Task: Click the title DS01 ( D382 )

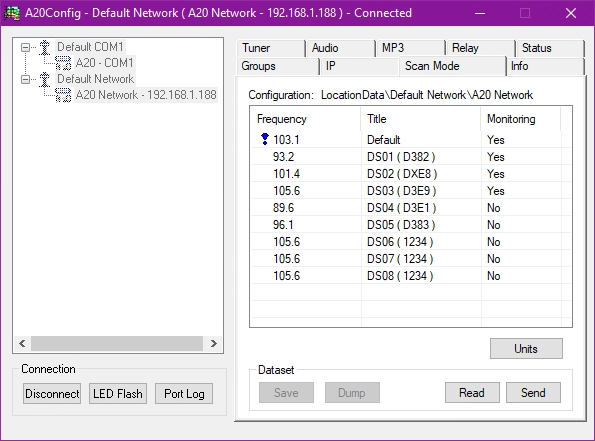Action: tap(401, 157)
